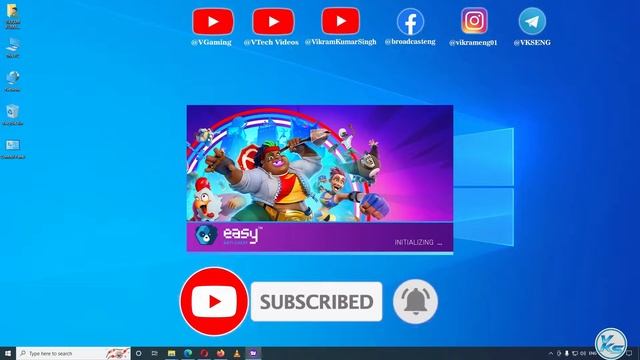Launch VLC media player from taskbar
Viewport: 640px width, 360px height.
(x=237, y=353)
